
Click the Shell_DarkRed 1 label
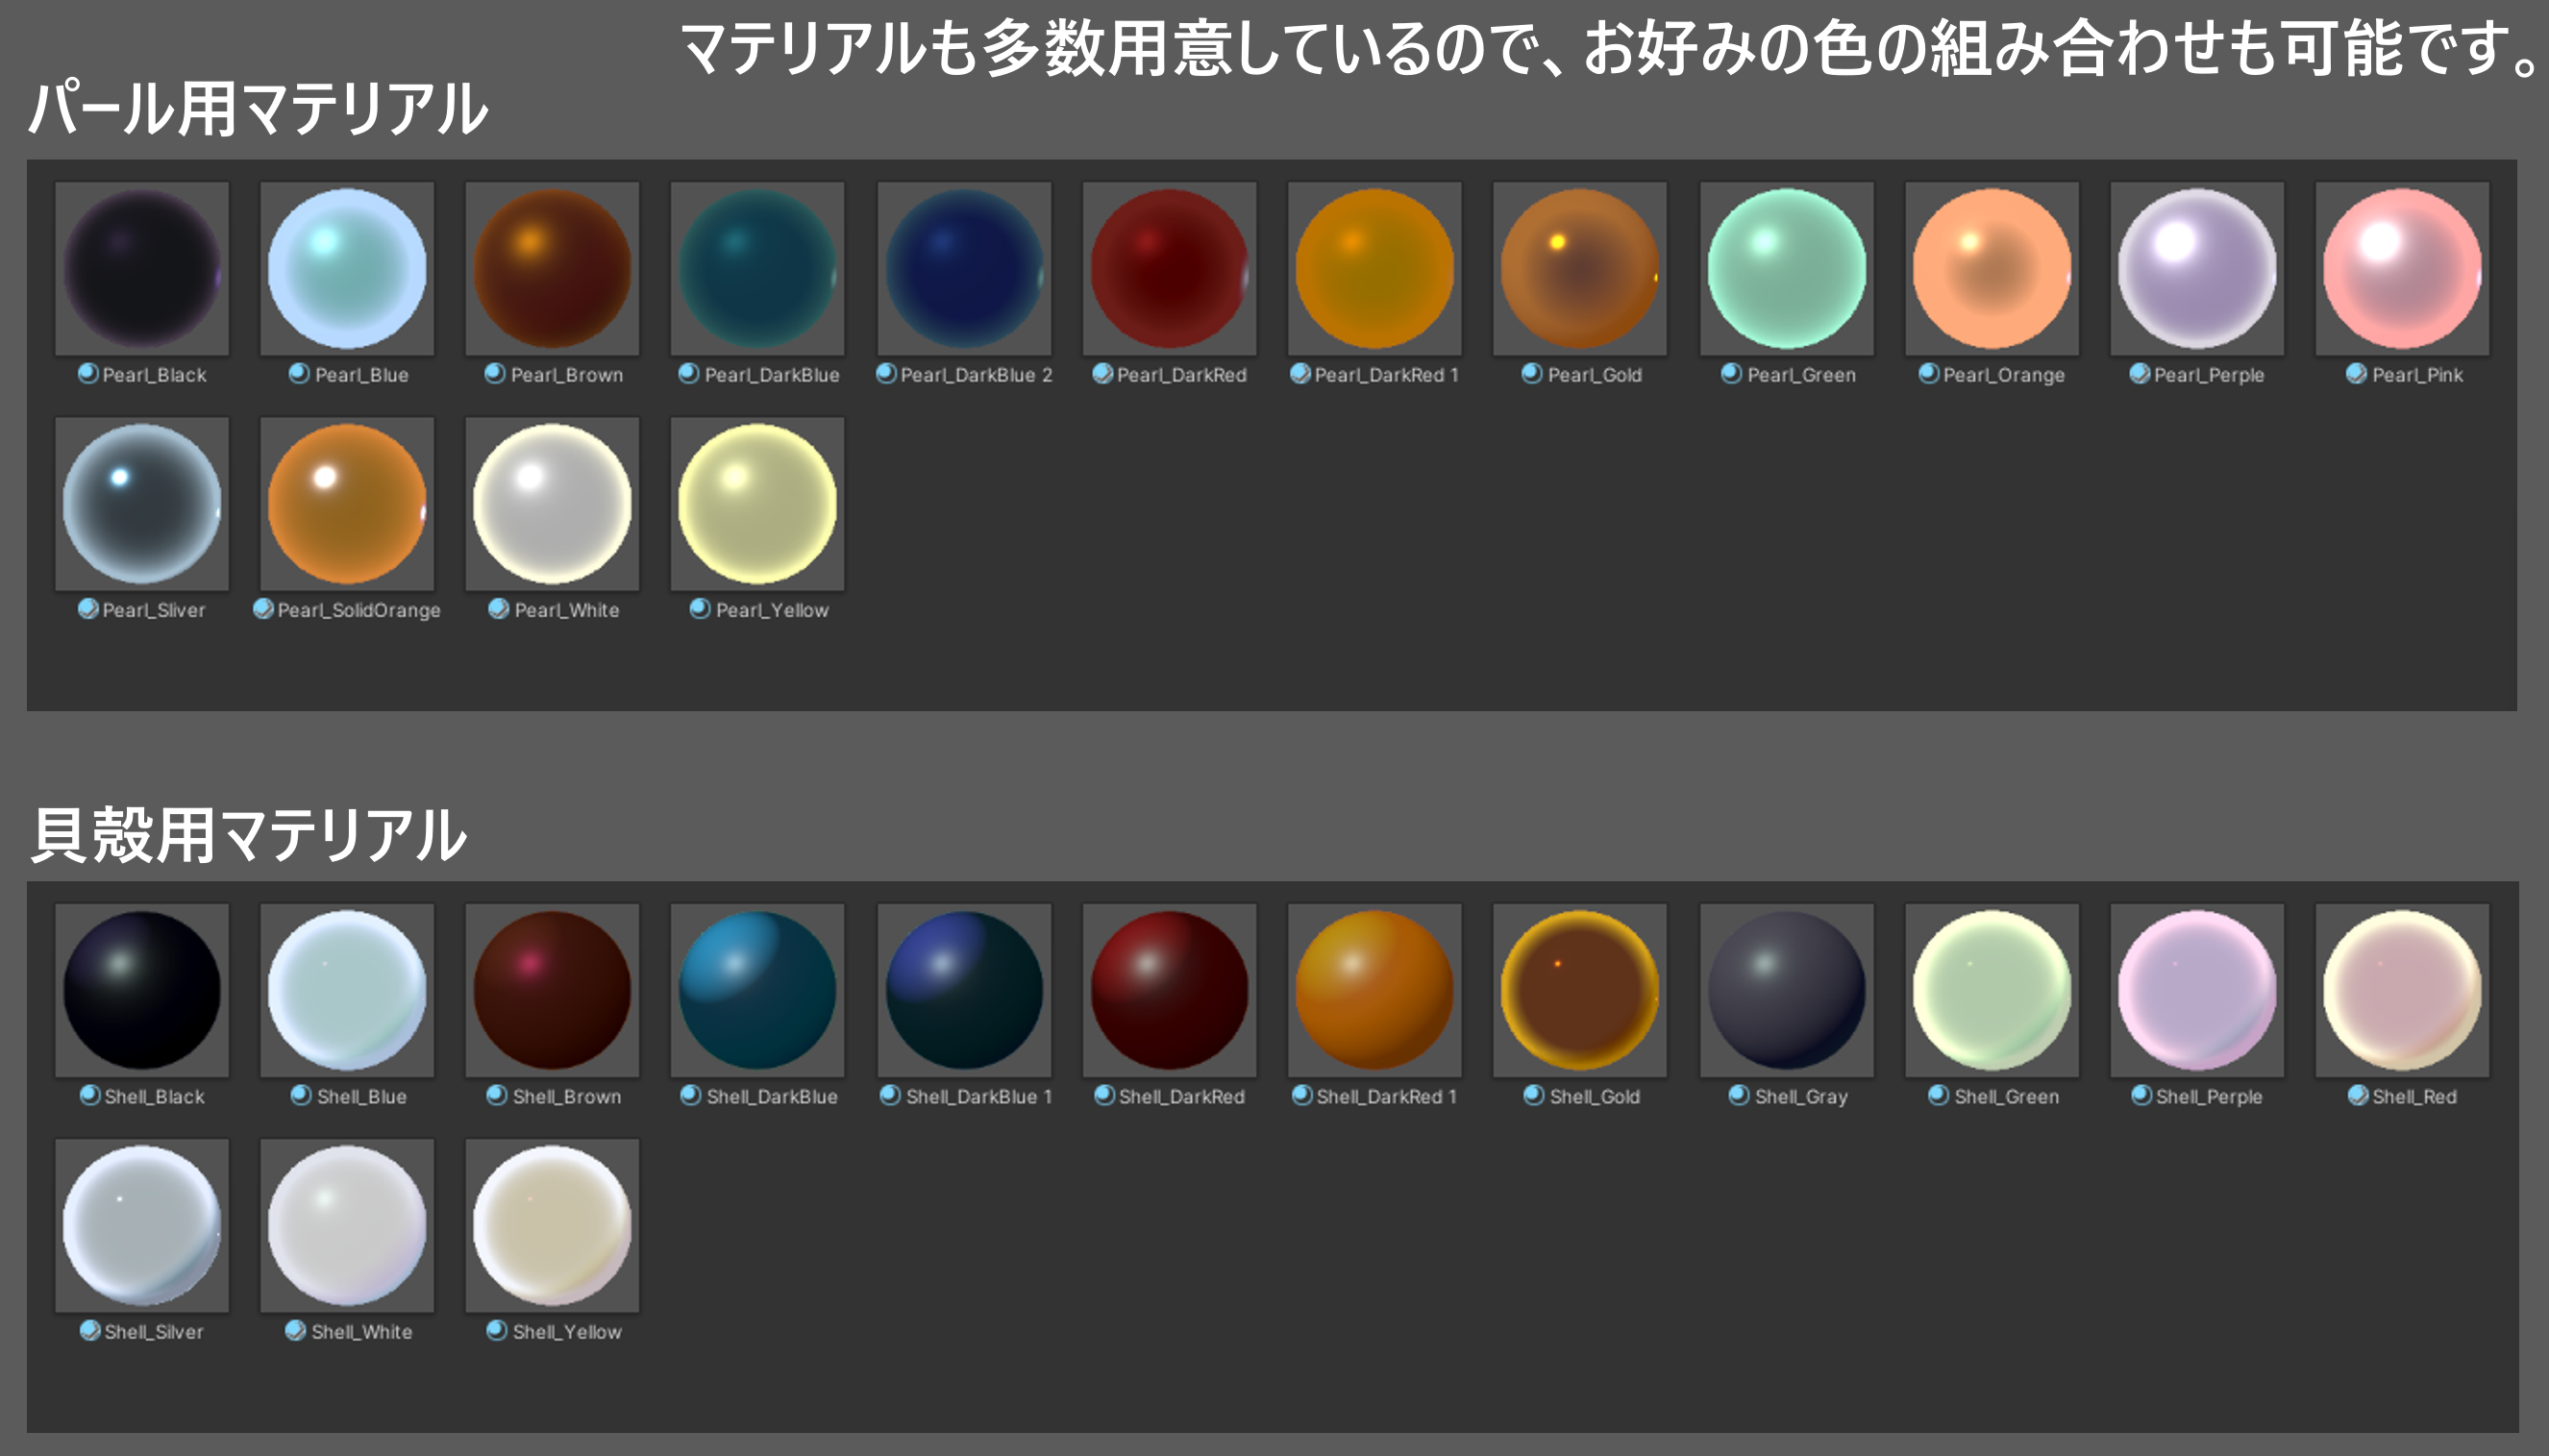click(x=1386, y=1097)
